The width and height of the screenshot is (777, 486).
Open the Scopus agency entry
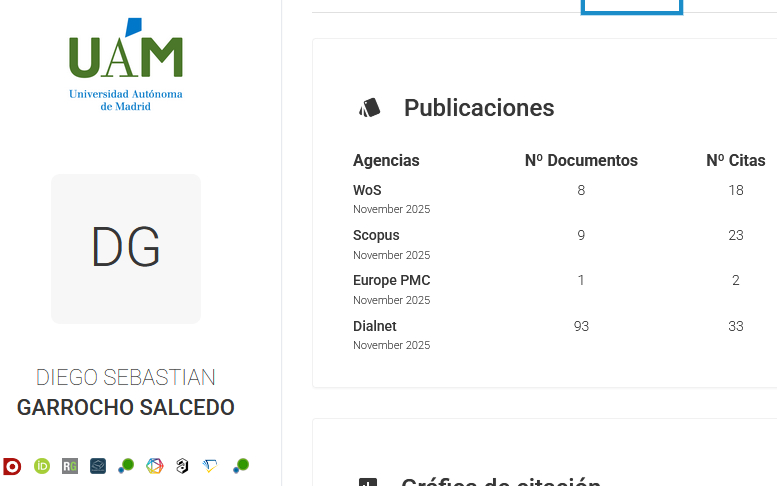376,235
